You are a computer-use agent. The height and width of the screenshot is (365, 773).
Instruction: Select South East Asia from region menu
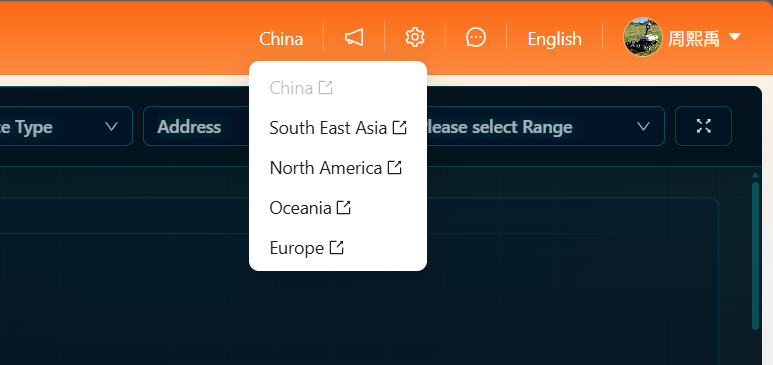click(x=338, y=128)
